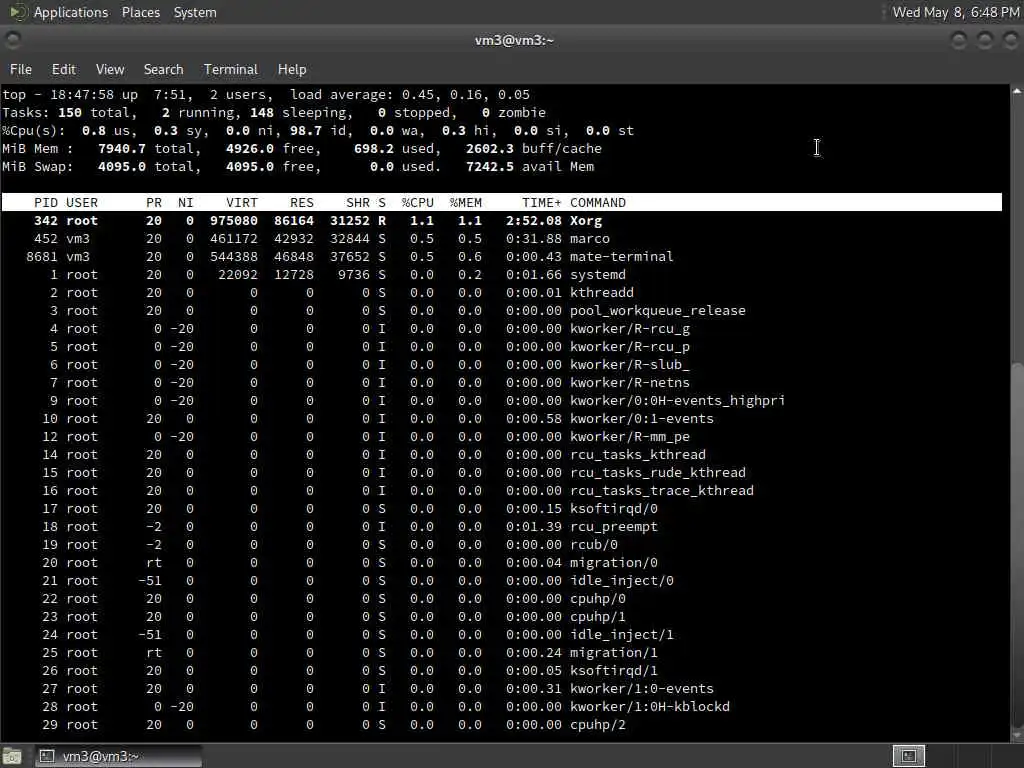Open the Applications panel menu
This screenshot has height=768, width=1024.
pyautogui.click(x=71, y=12)
